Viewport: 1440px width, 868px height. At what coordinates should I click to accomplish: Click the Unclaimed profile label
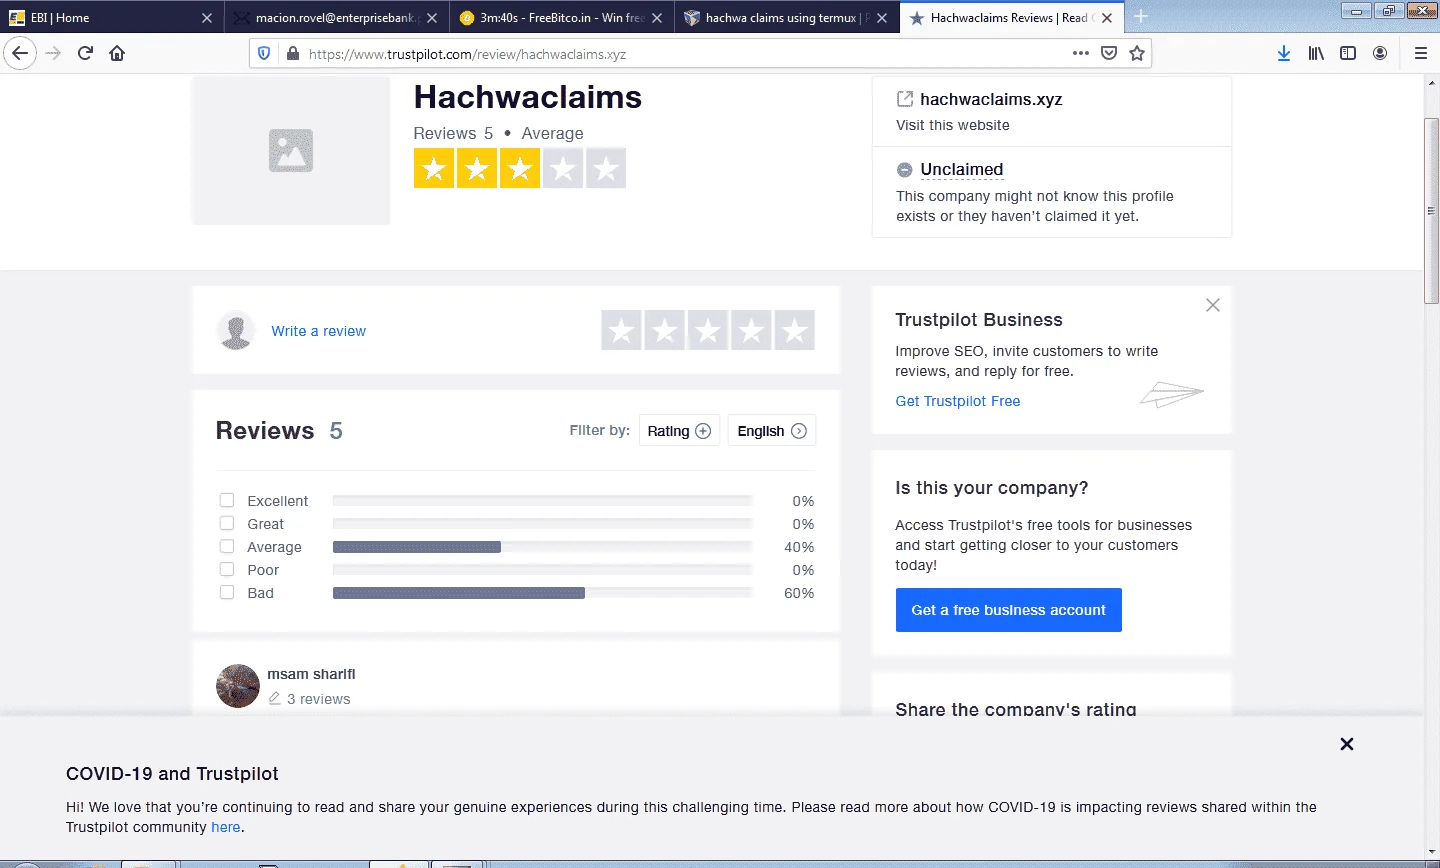(961, 170)
